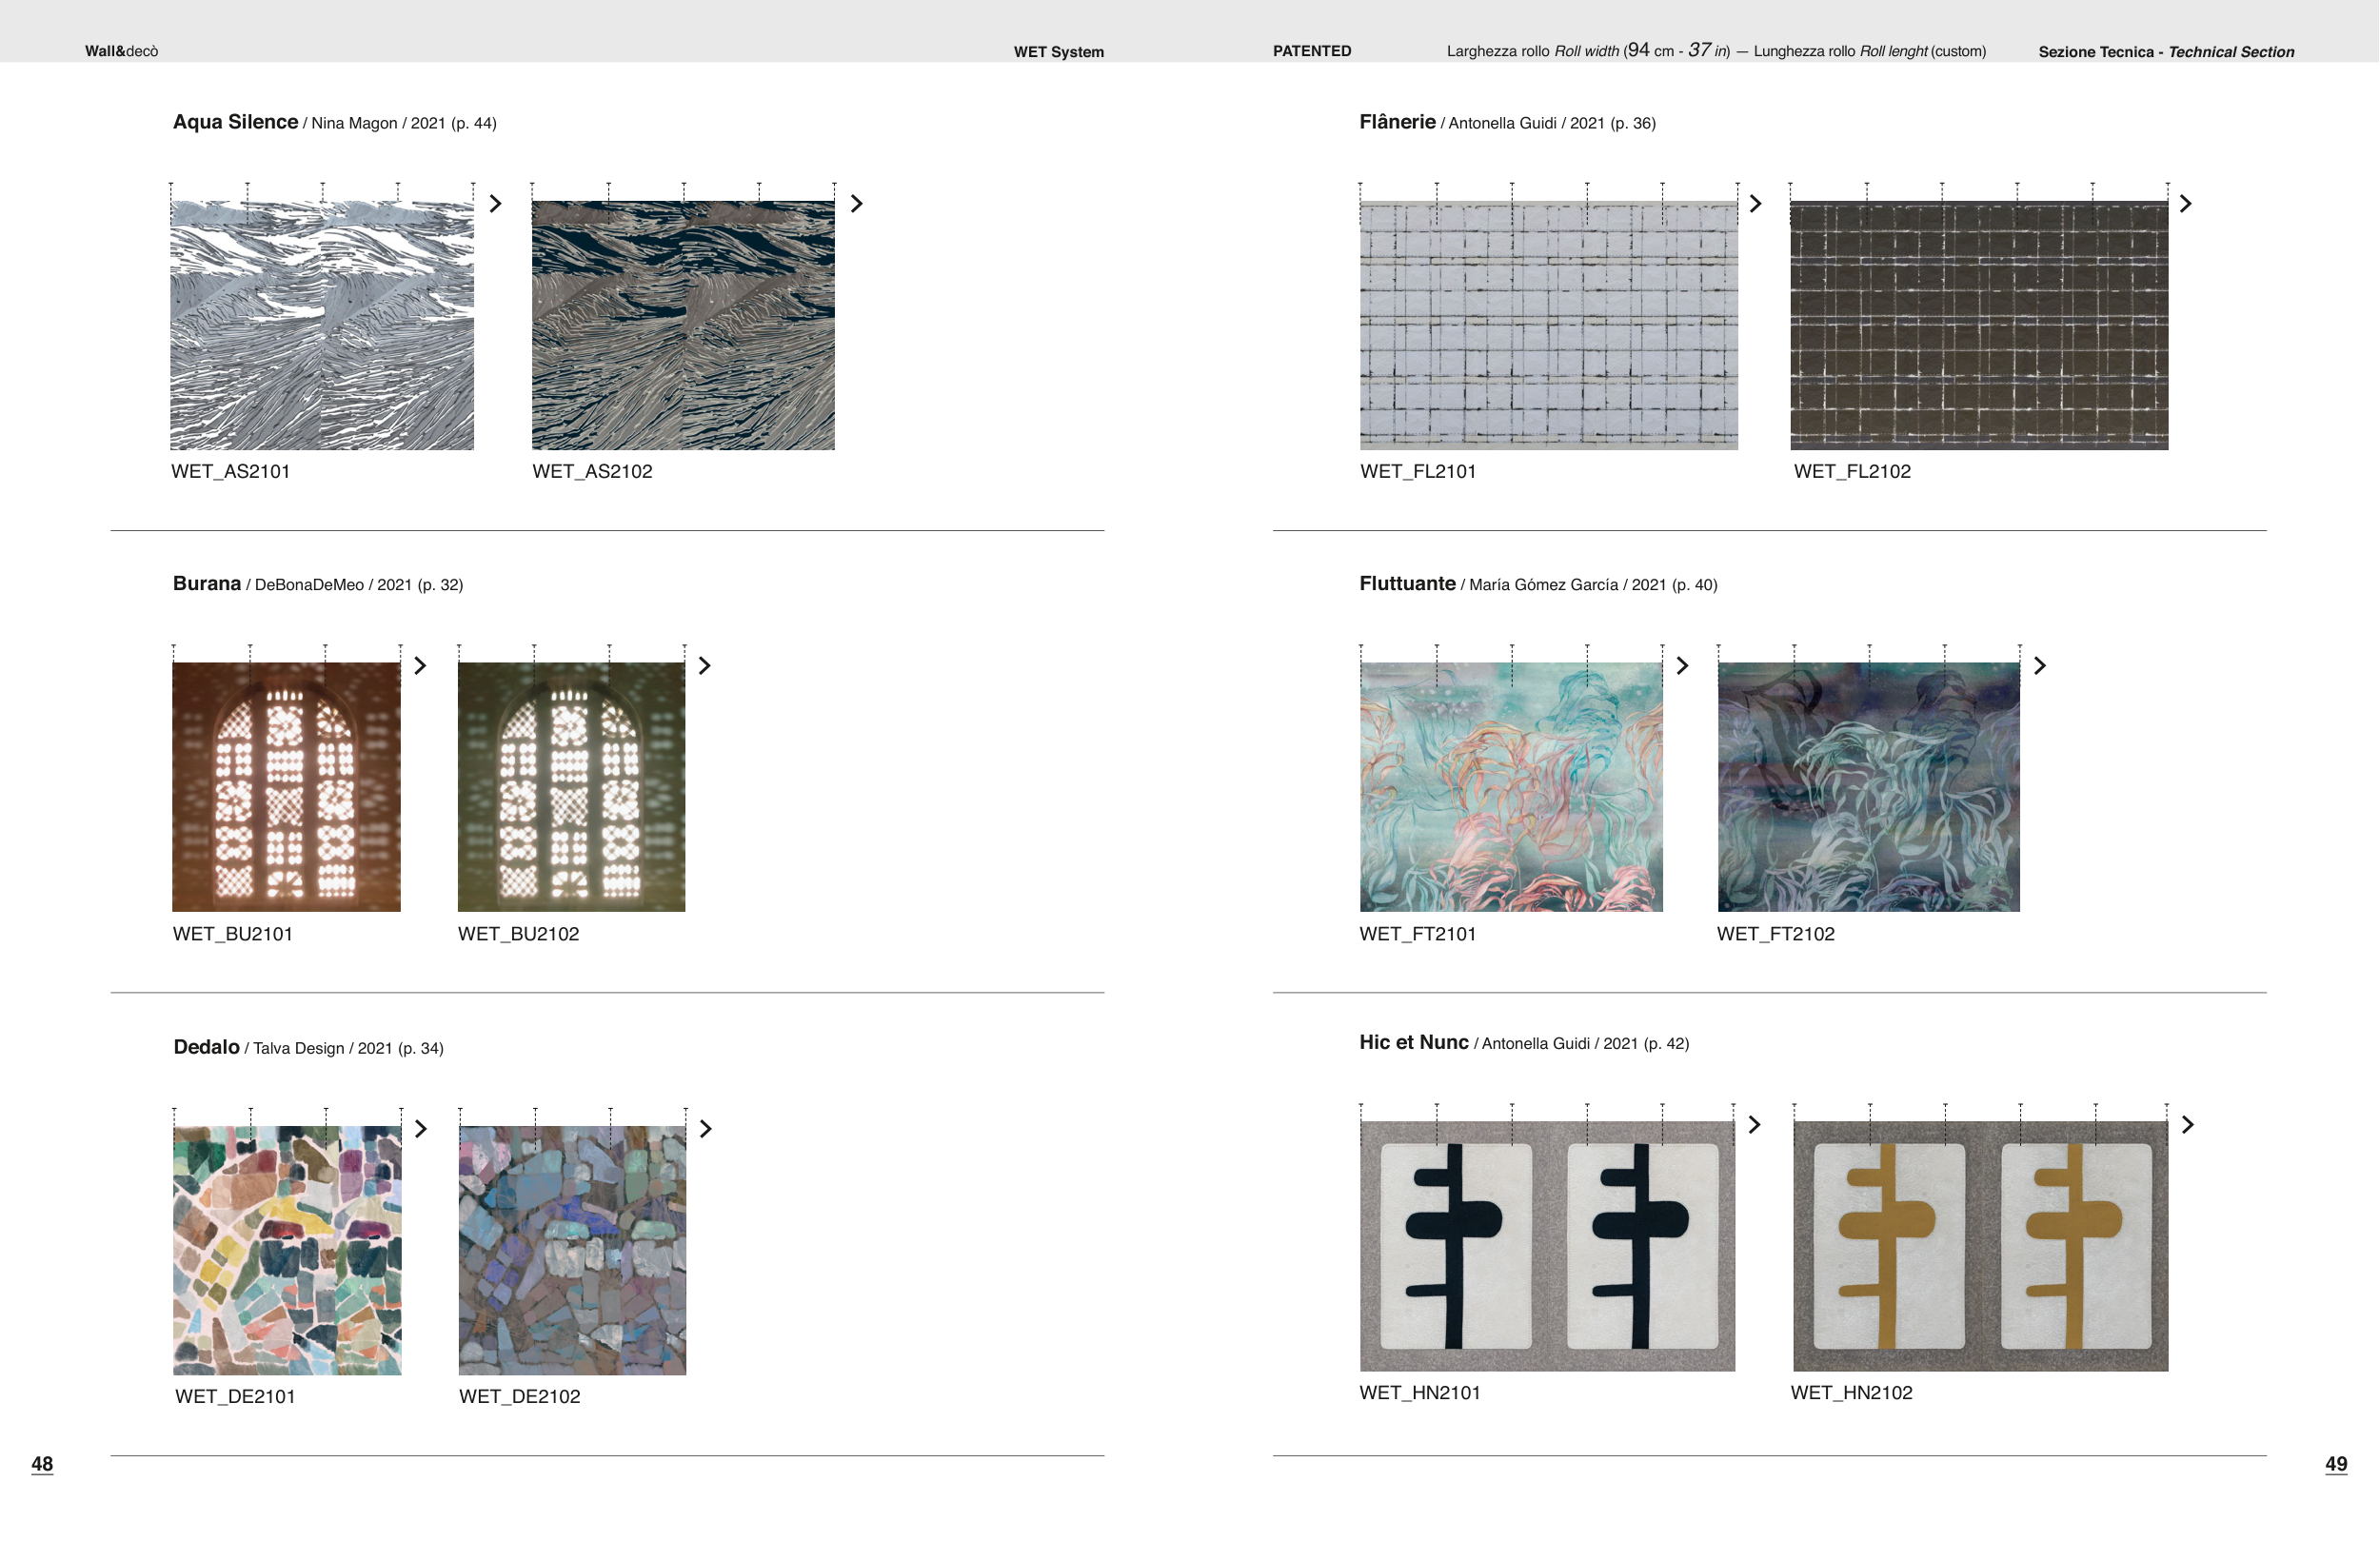
Task: Click the WET System header label
Action: coord(1058,52)
